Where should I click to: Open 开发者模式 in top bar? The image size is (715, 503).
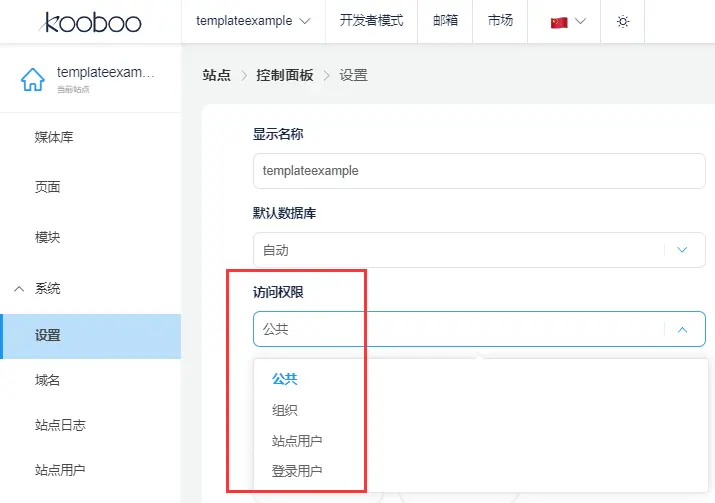pyautogui.click(x=371, y=21)
